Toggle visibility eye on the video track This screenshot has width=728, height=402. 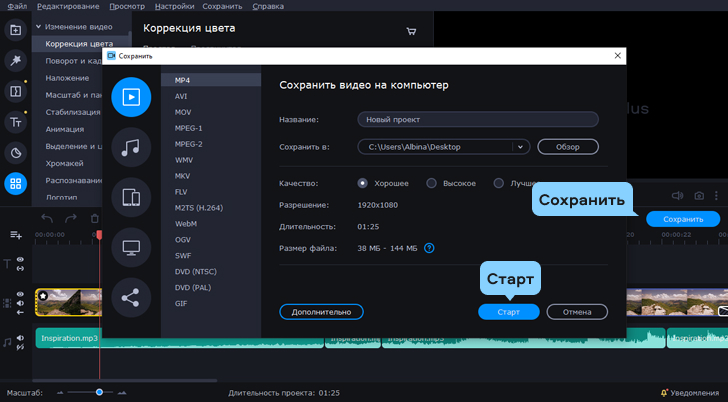tap(21, 294)
